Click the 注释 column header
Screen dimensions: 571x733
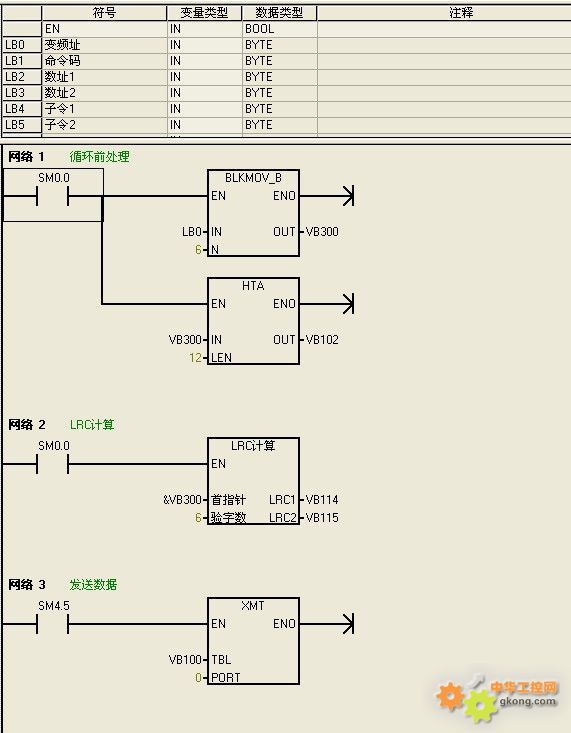point(461,13)
